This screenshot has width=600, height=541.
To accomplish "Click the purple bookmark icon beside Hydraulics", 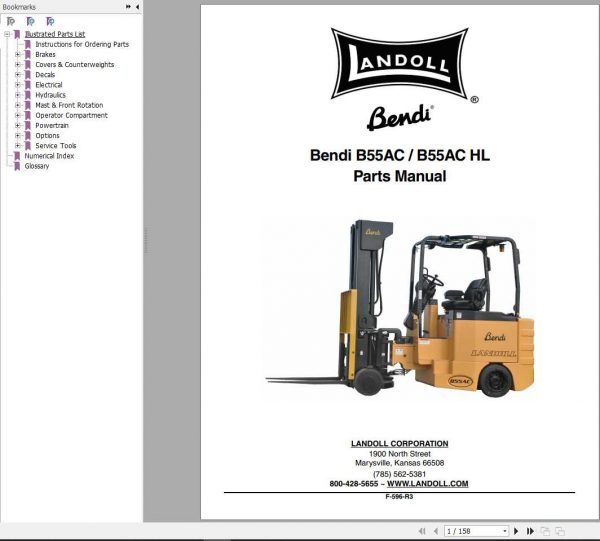I will coord(28,95).
